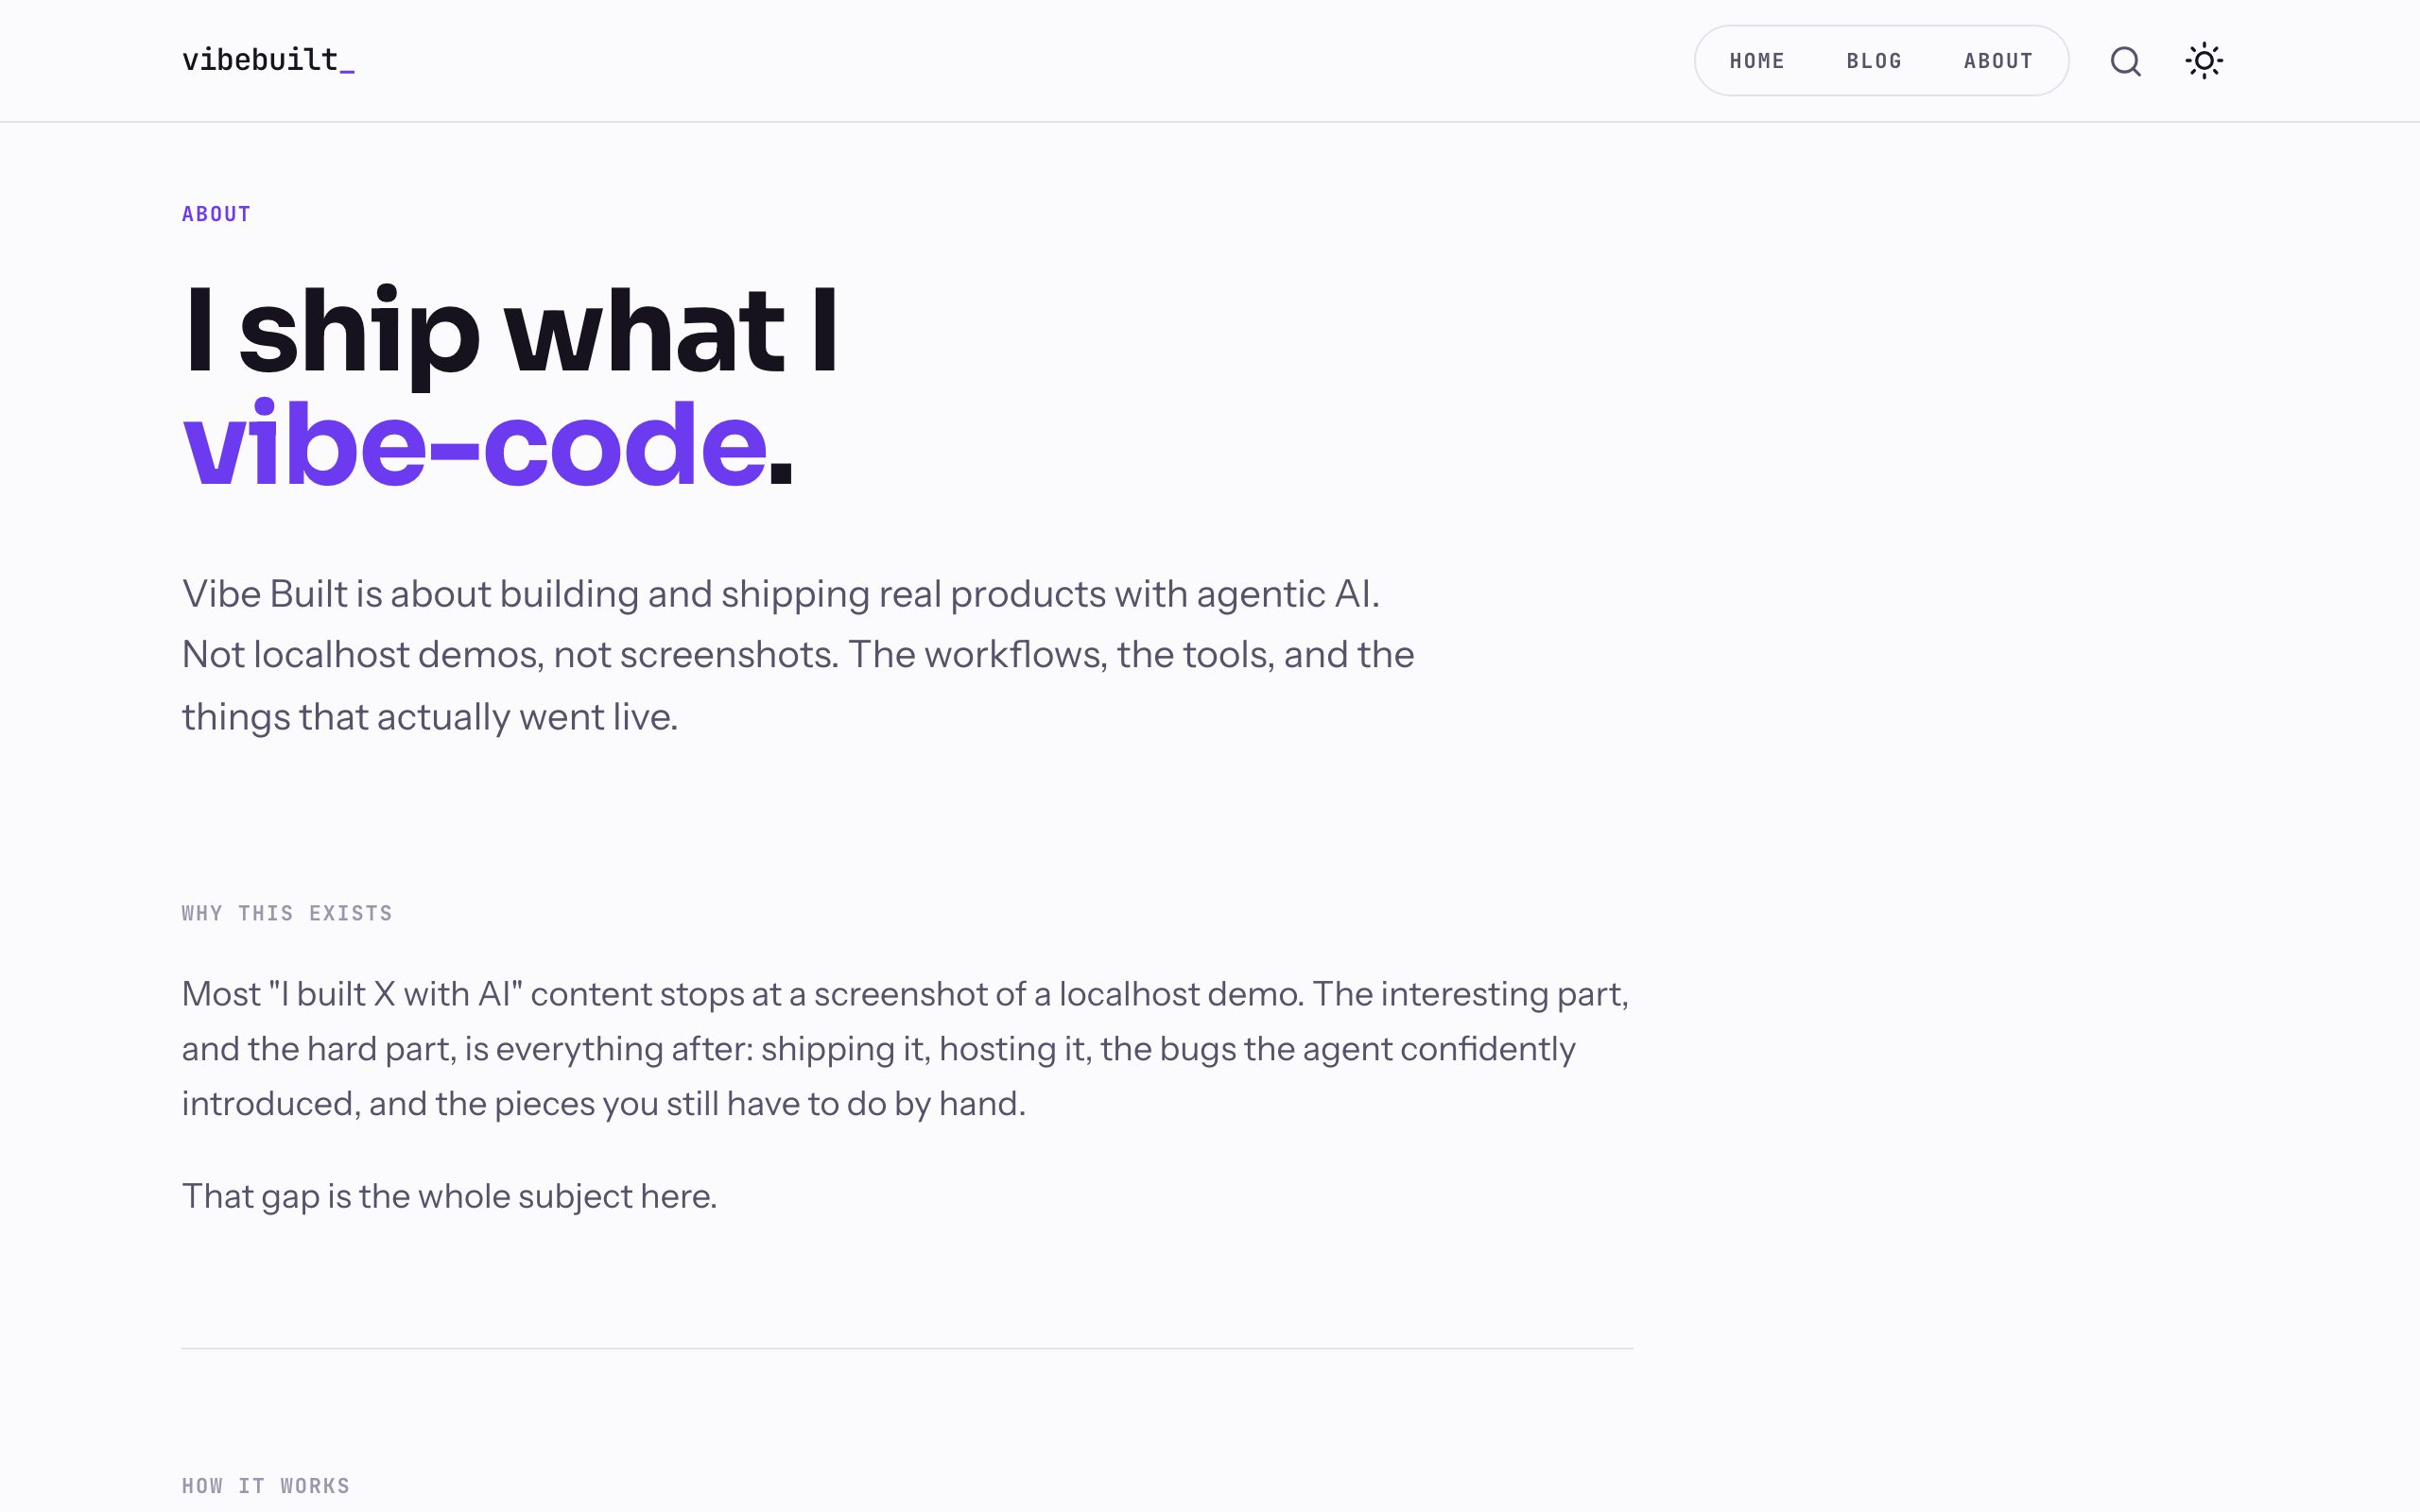Click the line 'things that actually went live.'
This screenshot has width=2420, height=1512.
click(430, 717)
